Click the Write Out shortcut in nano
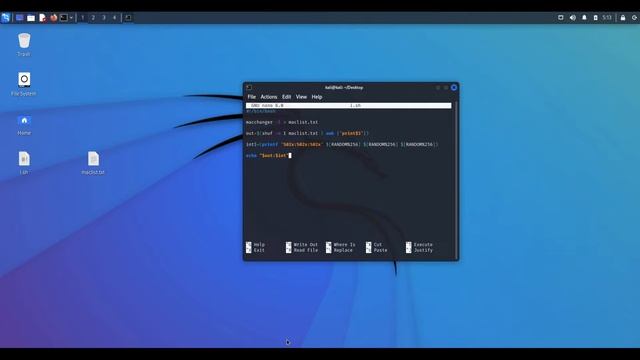 (302, 244)
